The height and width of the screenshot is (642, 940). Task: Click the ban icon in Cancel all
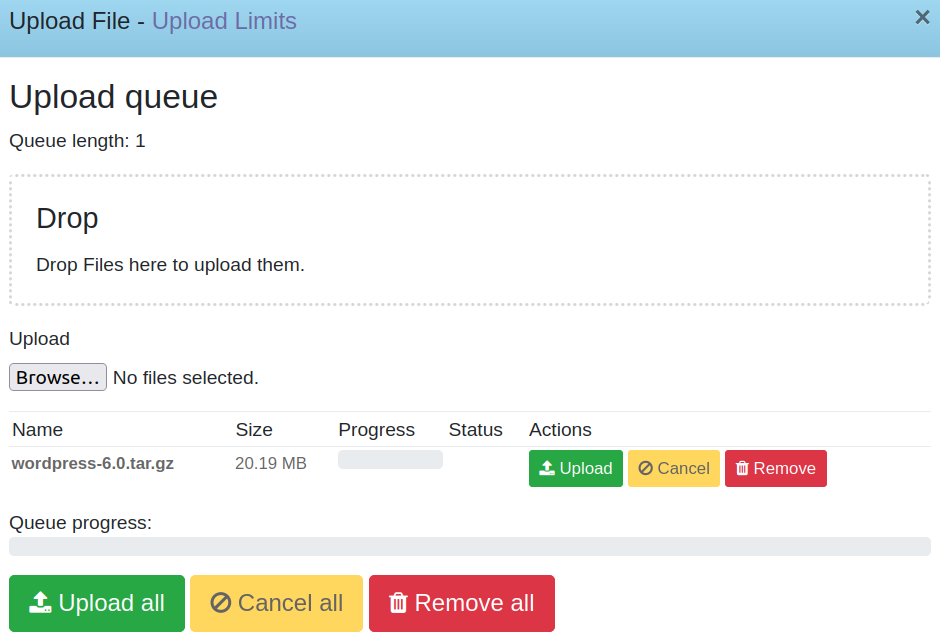point(221,603)
